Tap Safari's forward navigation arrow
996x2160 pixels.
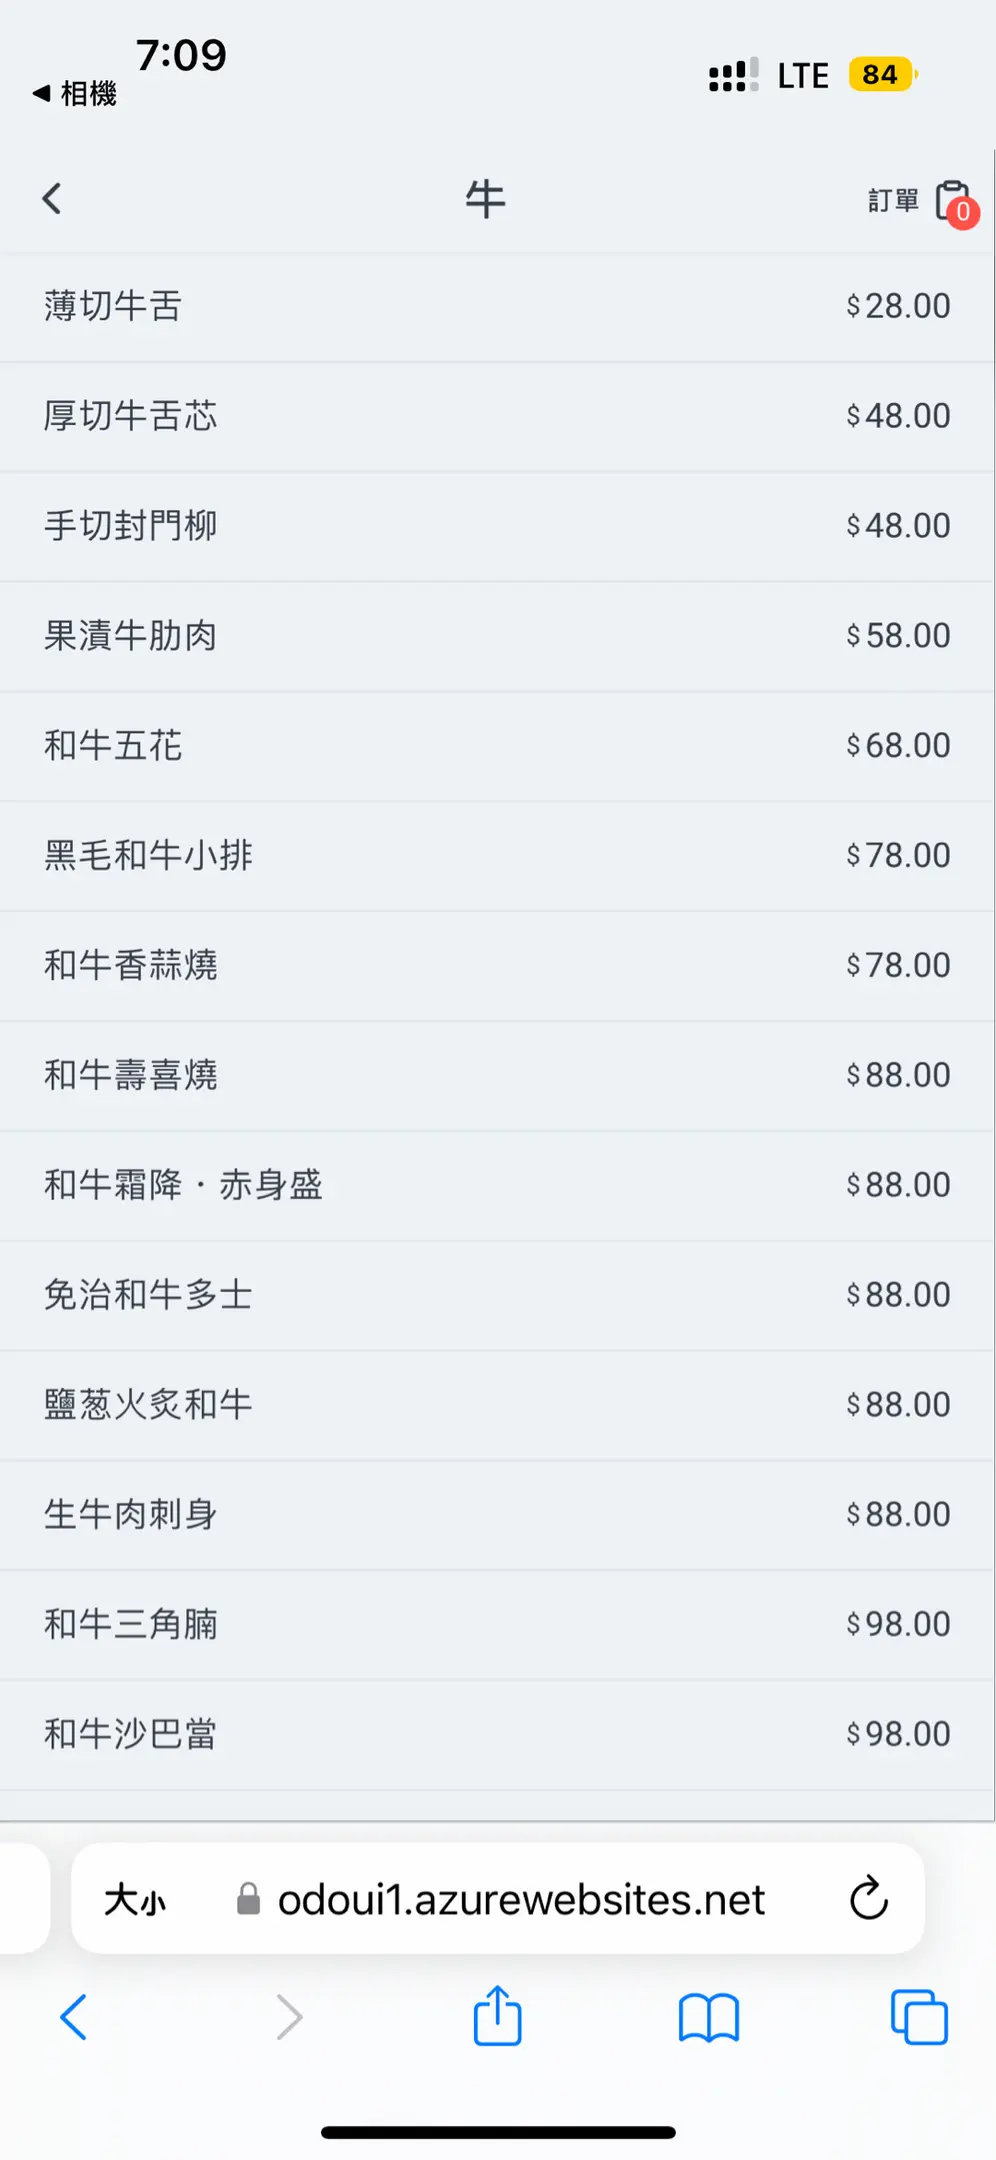pyautogui.click(x=288, y=2017)
